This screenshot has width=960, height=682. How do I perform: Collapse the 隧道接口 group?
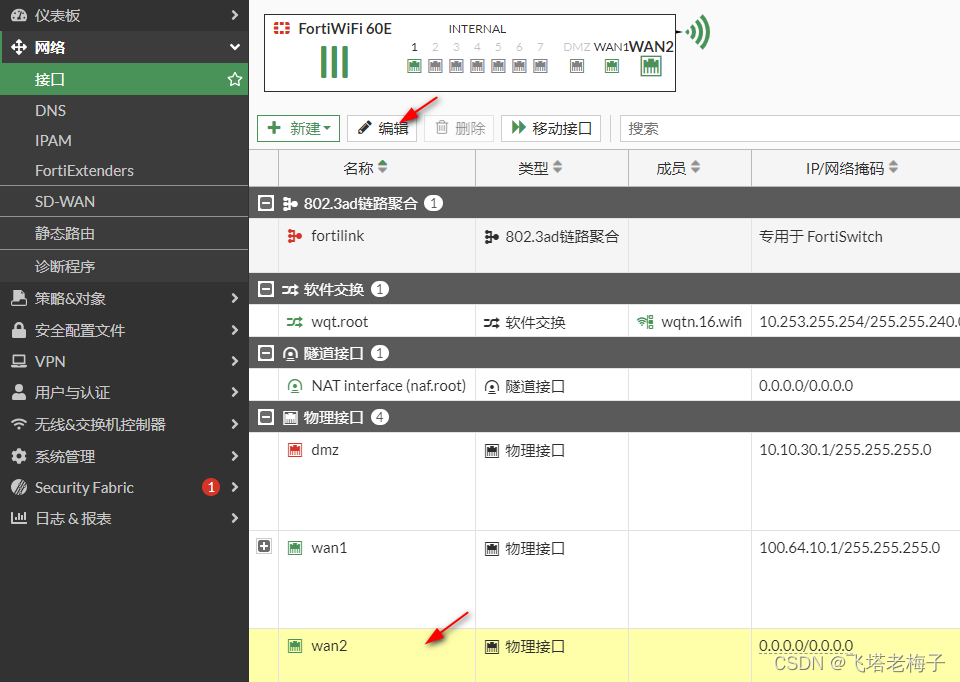click(x=266, y=353)
